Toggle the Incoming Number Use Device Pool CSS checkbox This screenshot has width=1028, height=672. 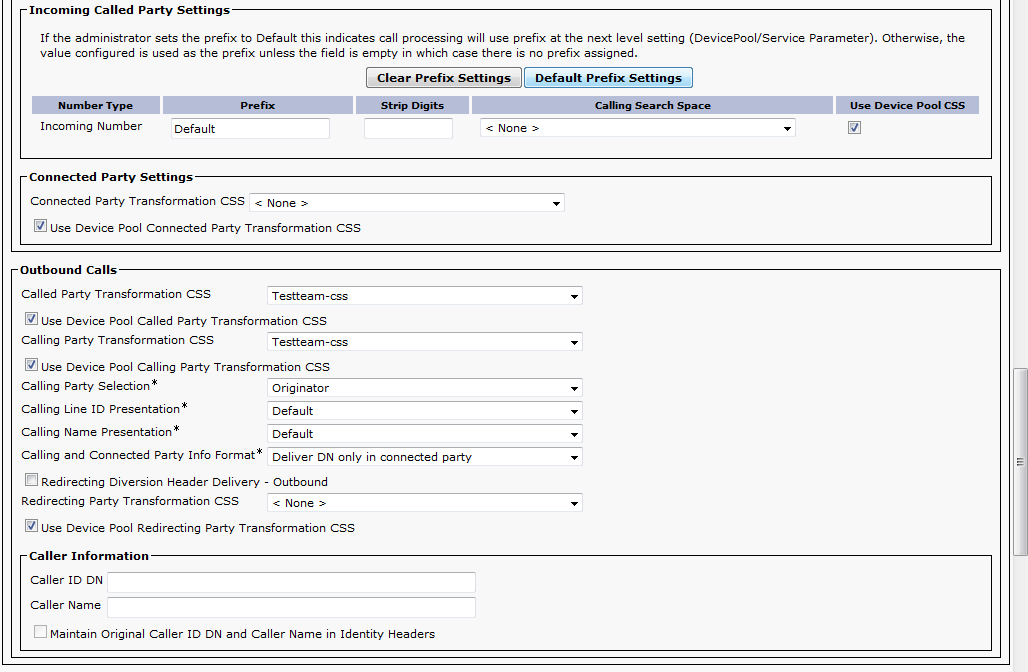[x=854, y=128]
